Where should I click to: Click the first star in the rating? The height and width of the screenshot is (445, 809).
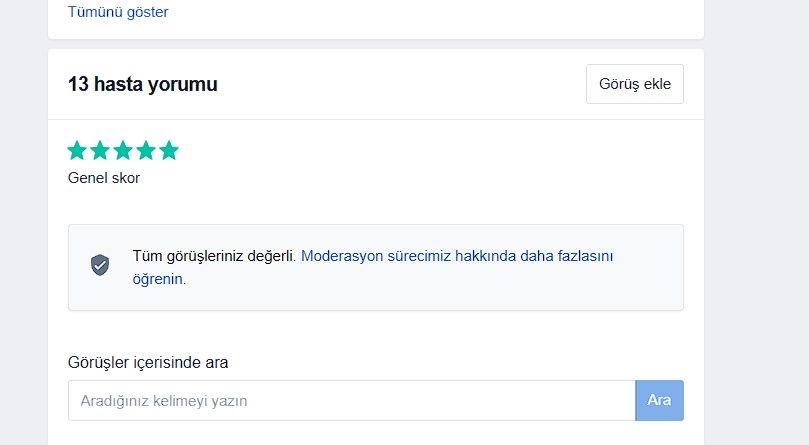[x=77, y=151]
